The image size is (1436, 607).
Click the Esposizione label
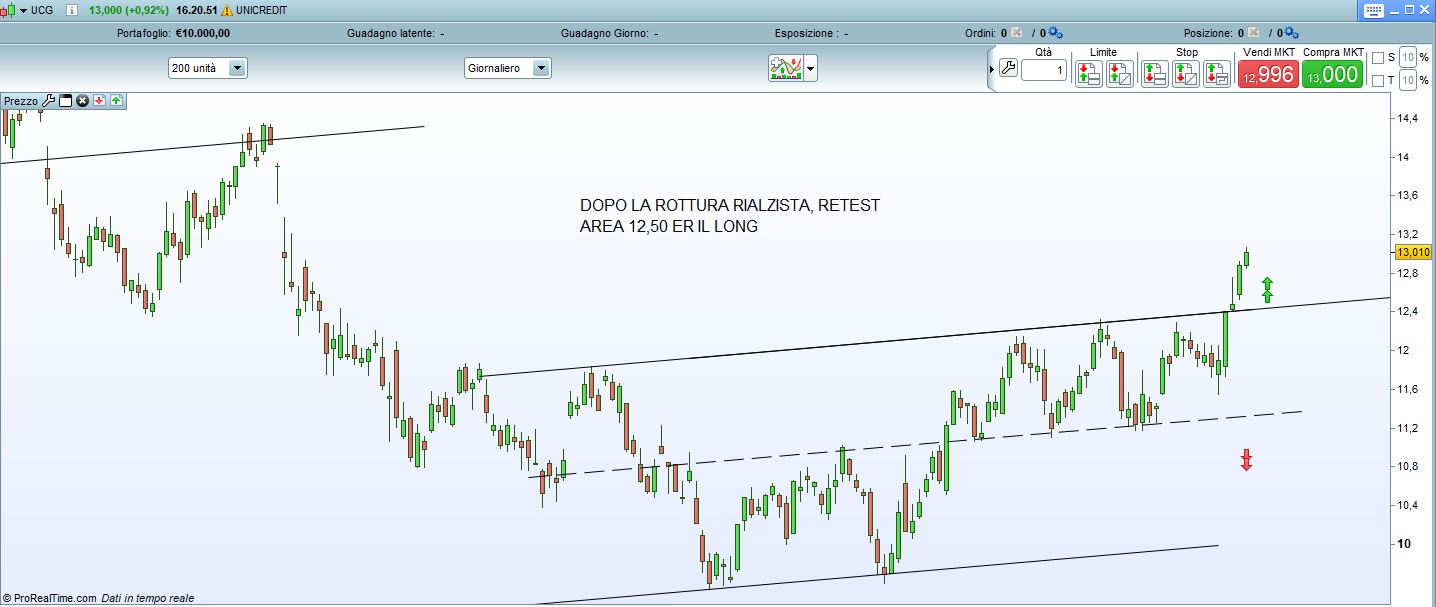[x=806, y=33]
